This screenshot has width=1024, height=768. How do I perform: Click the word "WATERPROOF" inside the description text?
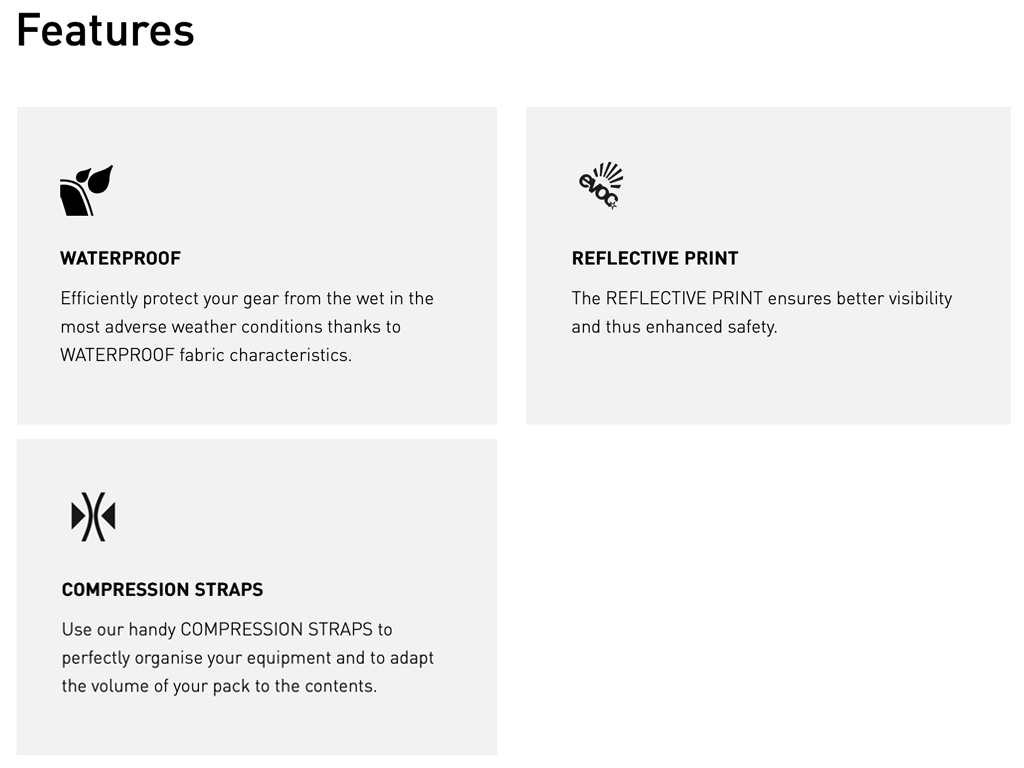(x=116, y=355)
